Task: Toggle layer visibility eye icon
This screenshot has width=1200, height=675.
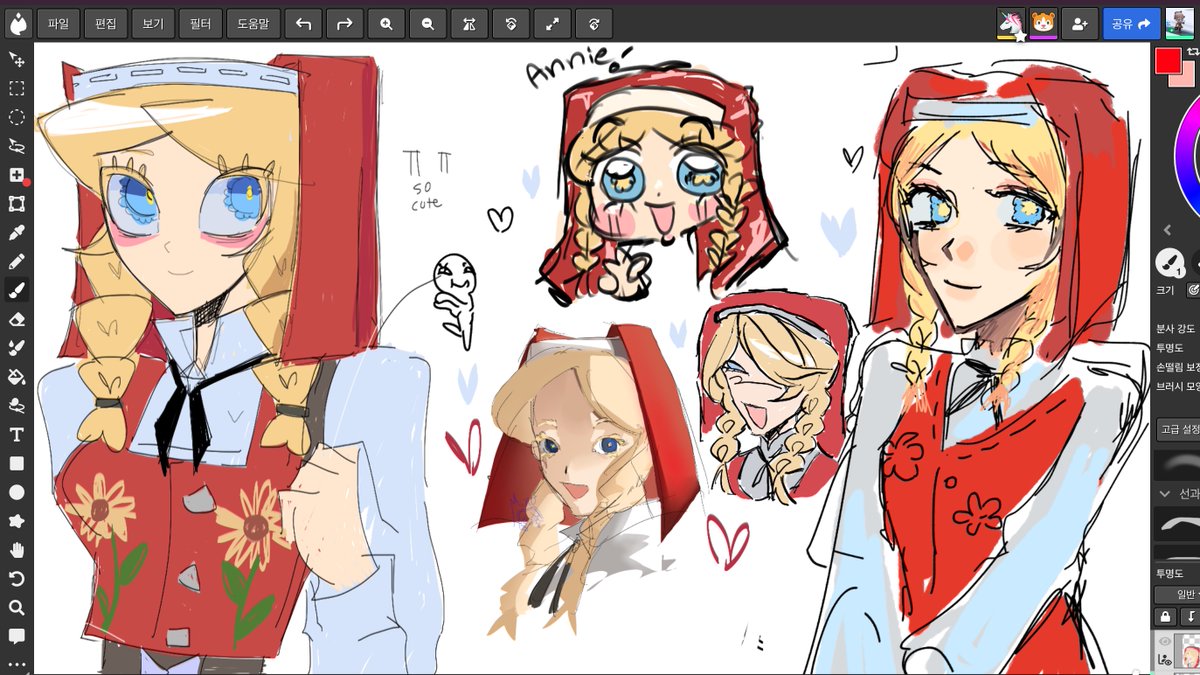Action: pos(1165,642)
